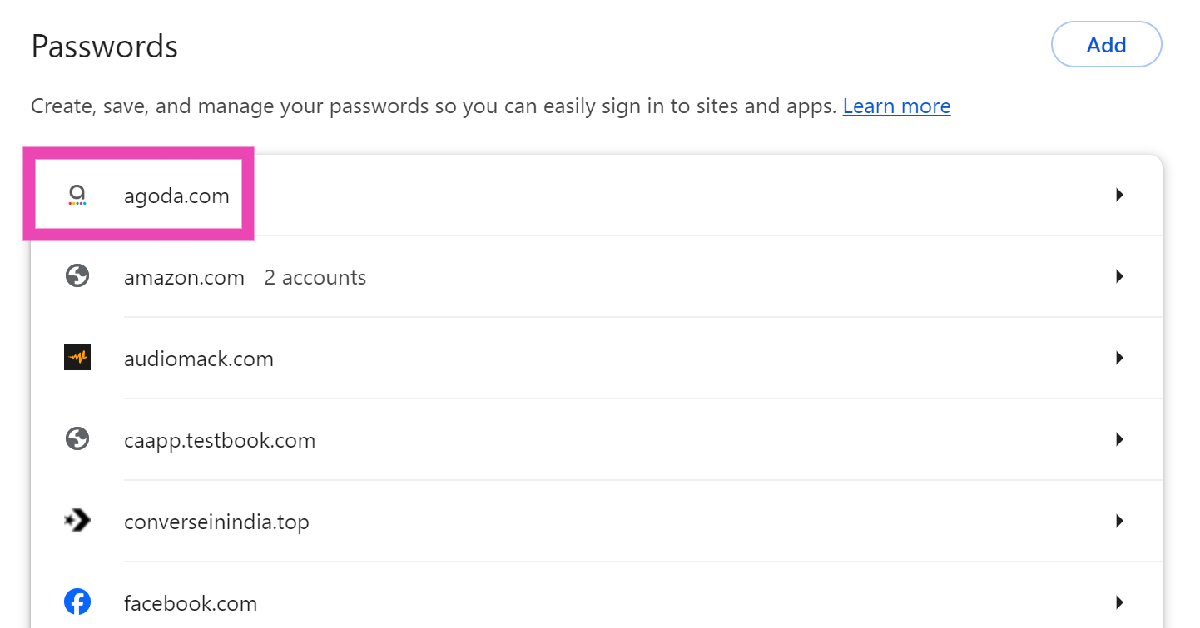Click the agoda.com site icon
Image resolution: width=1200 pixels, height=628 pixels.
77,195
